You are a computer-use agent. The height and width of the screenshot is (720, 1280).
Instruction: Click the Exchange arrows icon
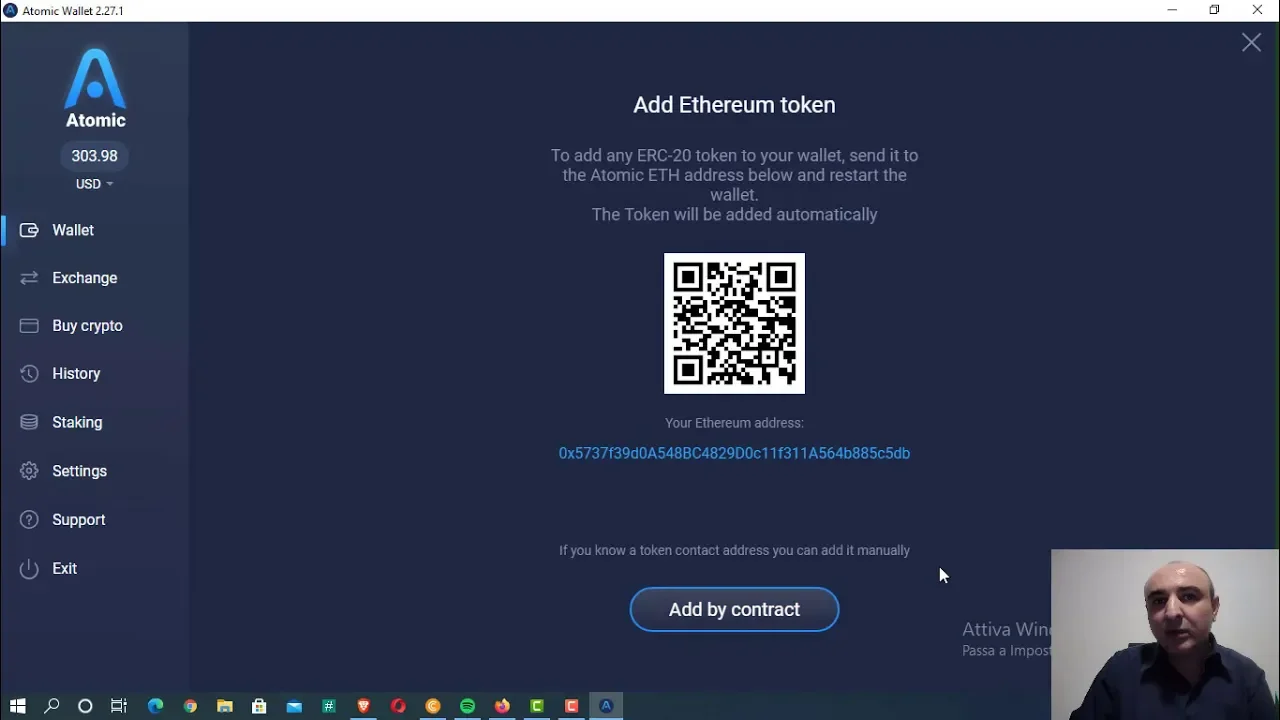(x=29, y=278)
